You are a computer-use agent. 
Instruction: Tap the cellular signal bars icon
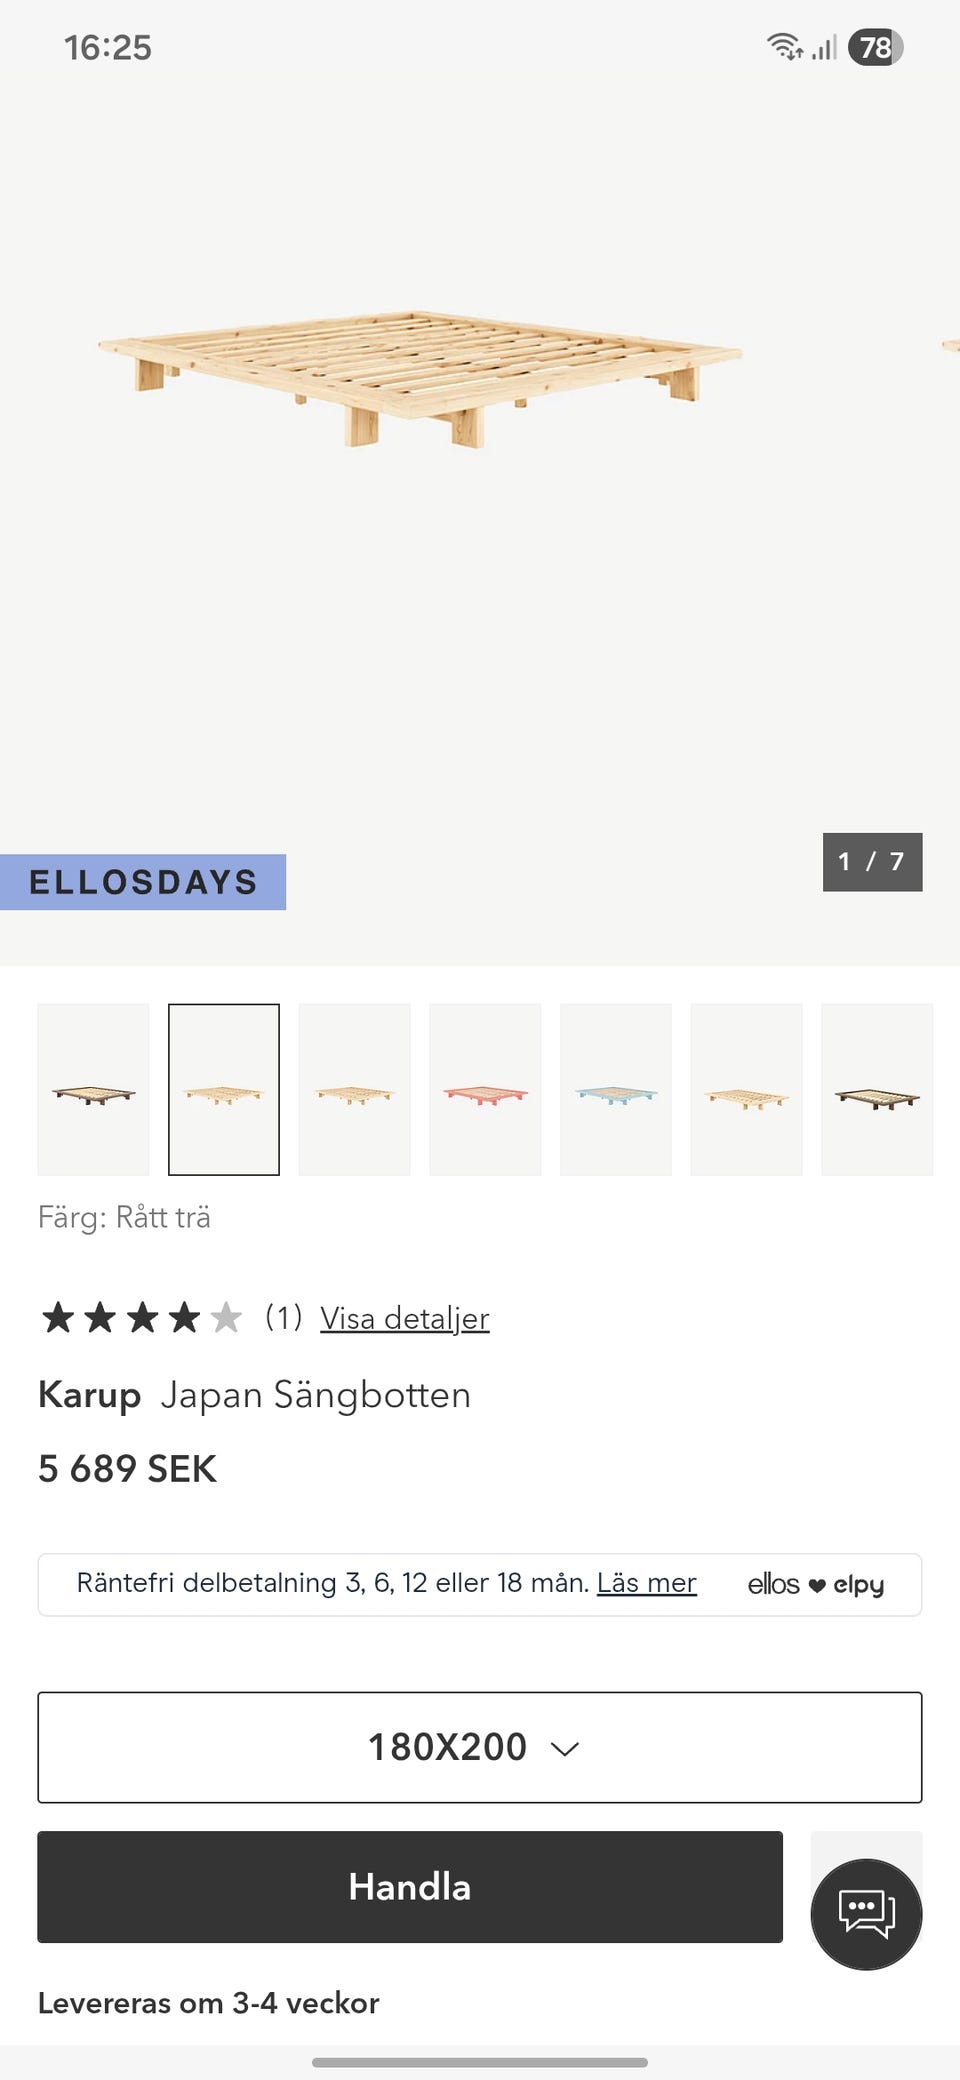[x=824, y=47]
